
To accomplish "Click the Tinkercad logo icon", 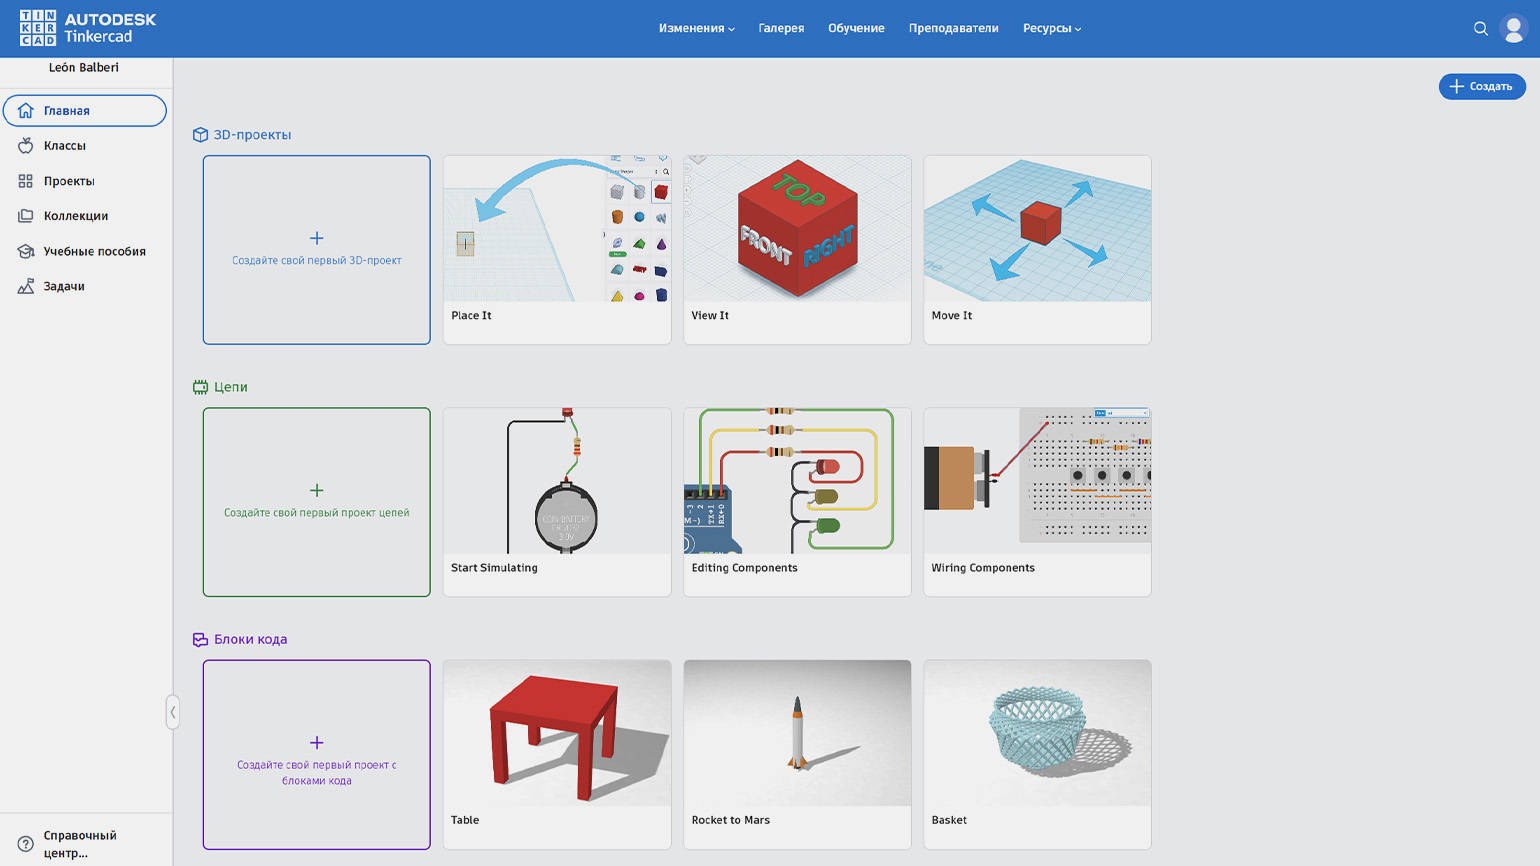I will pyautogui.click(x=38, y=28).
